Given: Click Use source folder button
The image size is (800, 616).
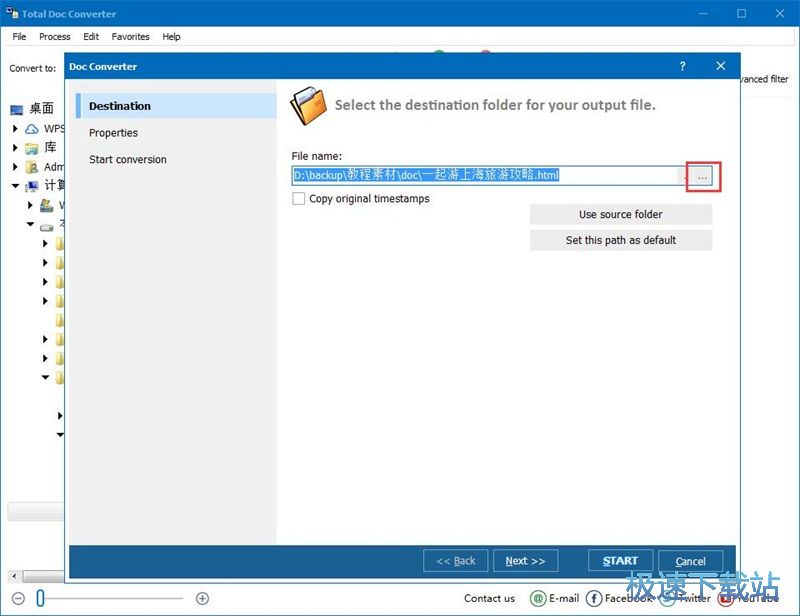Looking at the screenshot, I should point(620,214).
